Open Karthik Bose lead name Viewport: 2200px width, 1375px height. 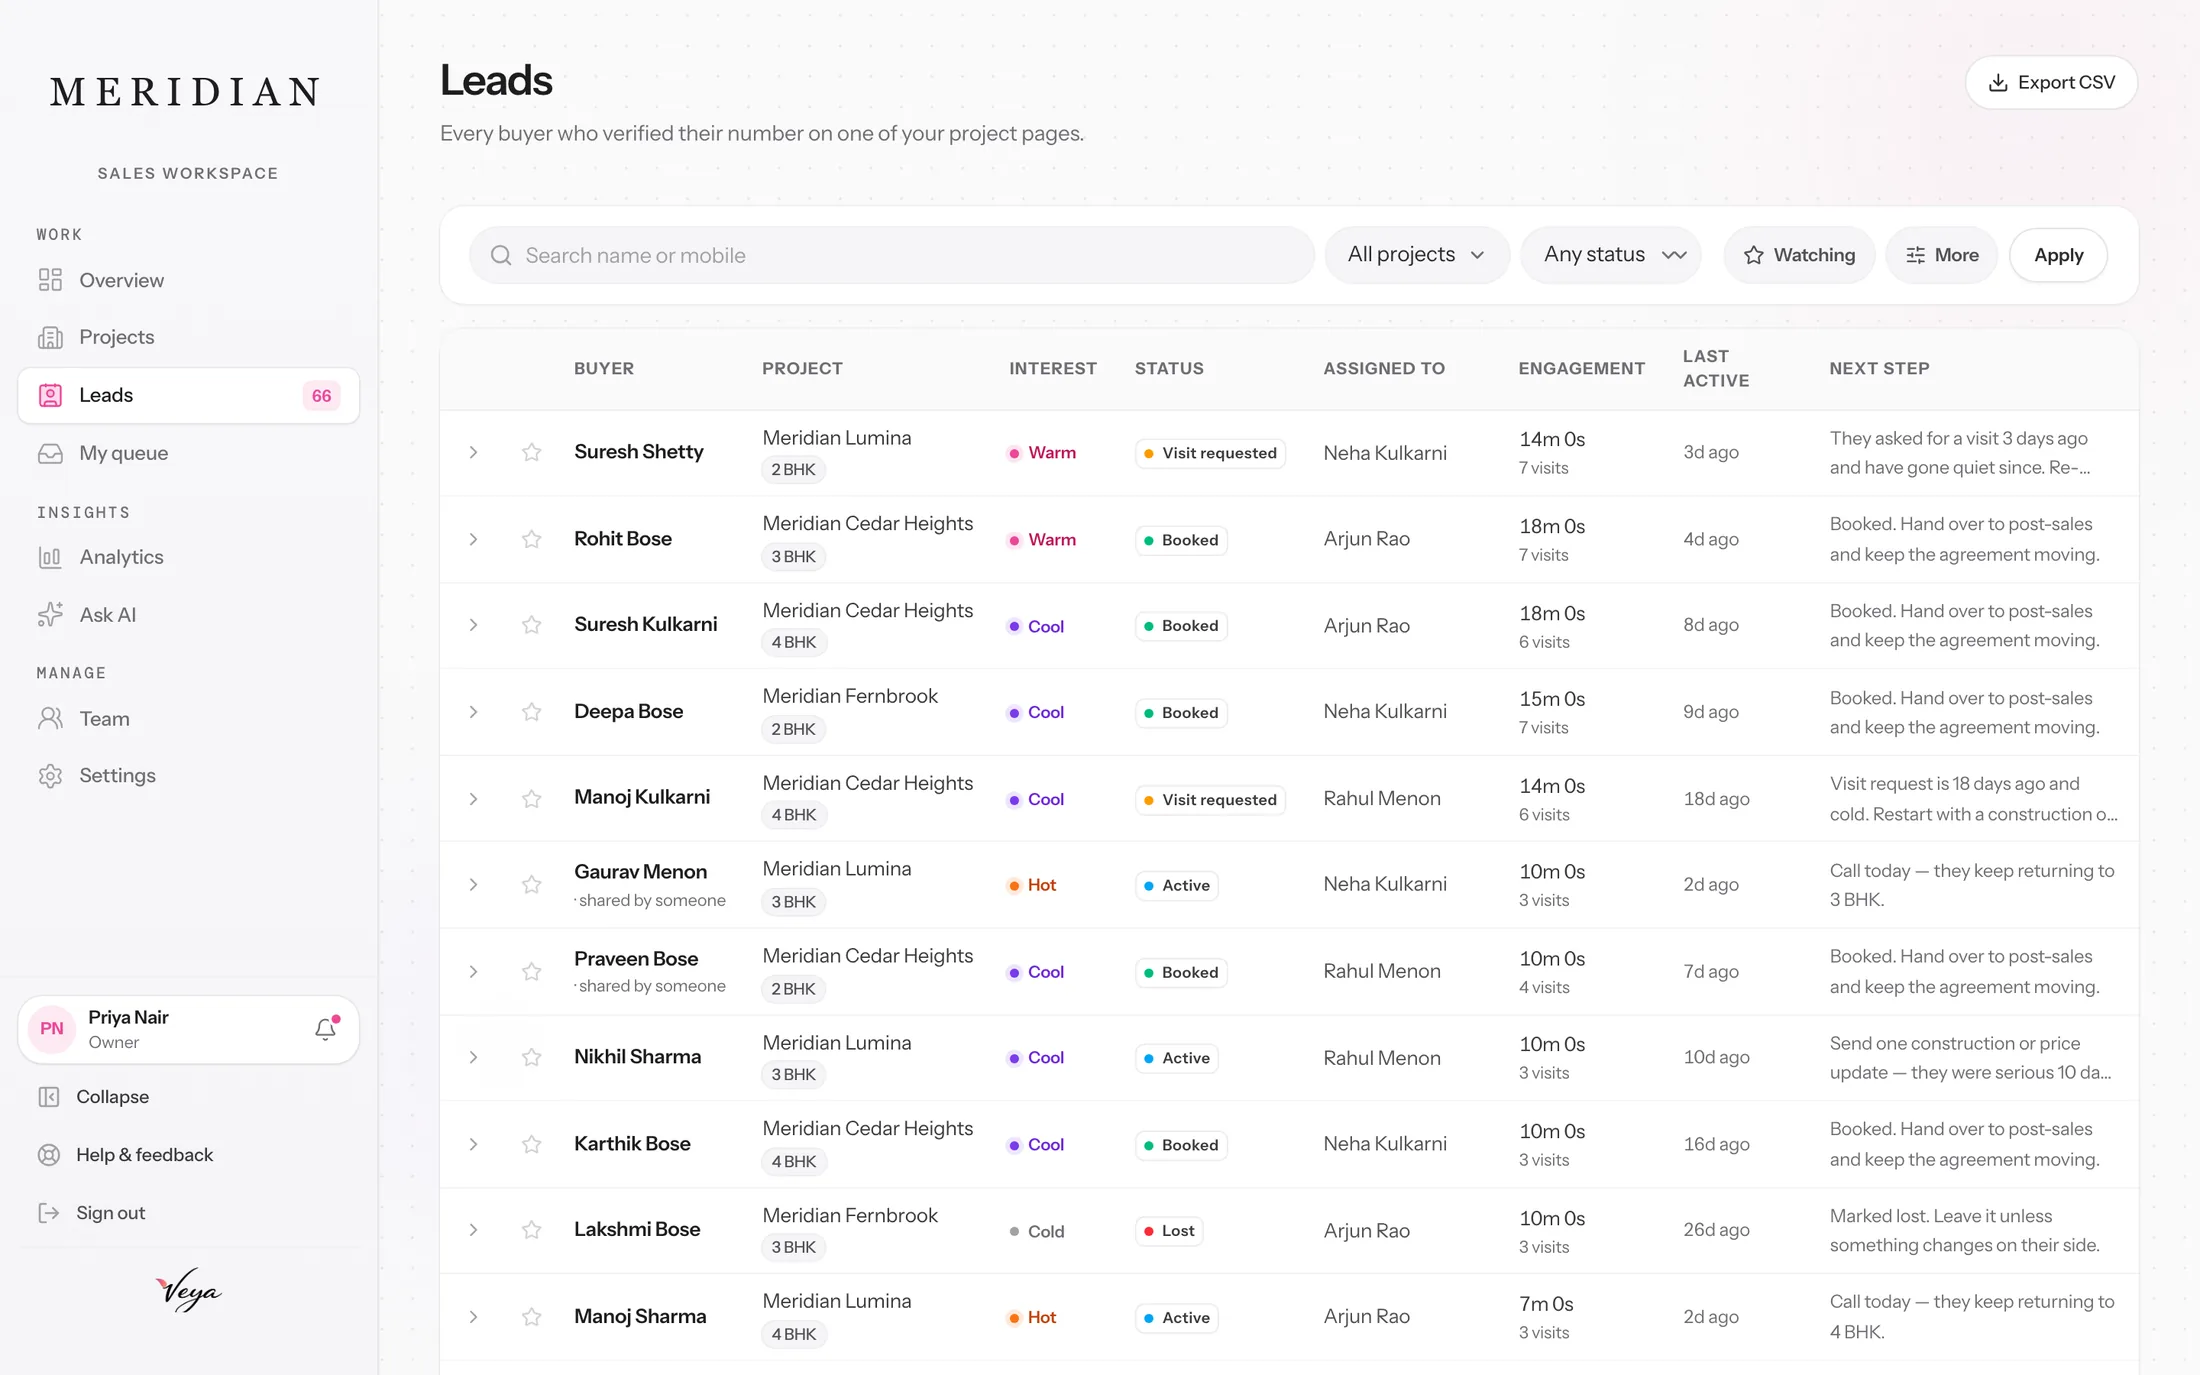pyautogui.click(x=632, y=1143)
